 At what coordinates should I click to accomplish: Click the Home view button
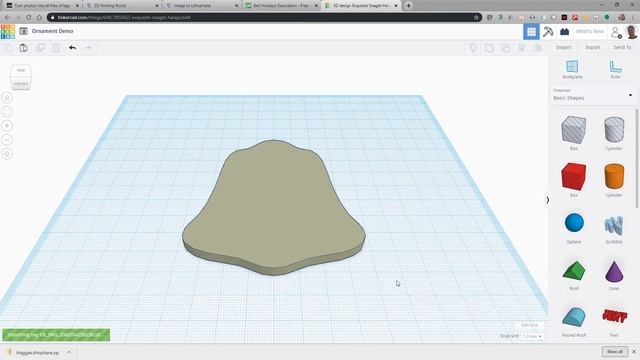coord(7,98)
